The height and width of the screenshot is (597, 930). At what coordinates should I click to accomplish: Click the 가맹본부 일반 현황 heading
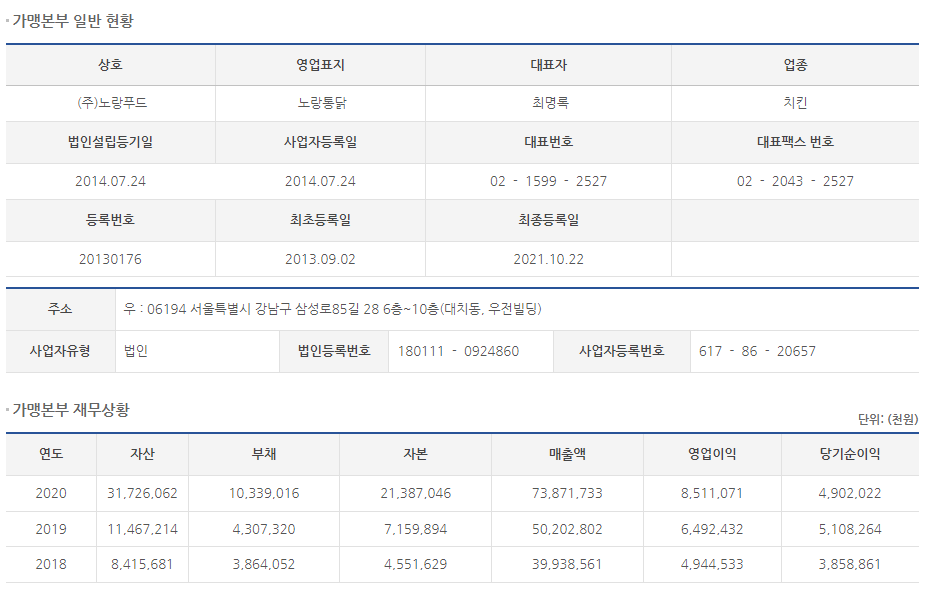click(73, 21)
